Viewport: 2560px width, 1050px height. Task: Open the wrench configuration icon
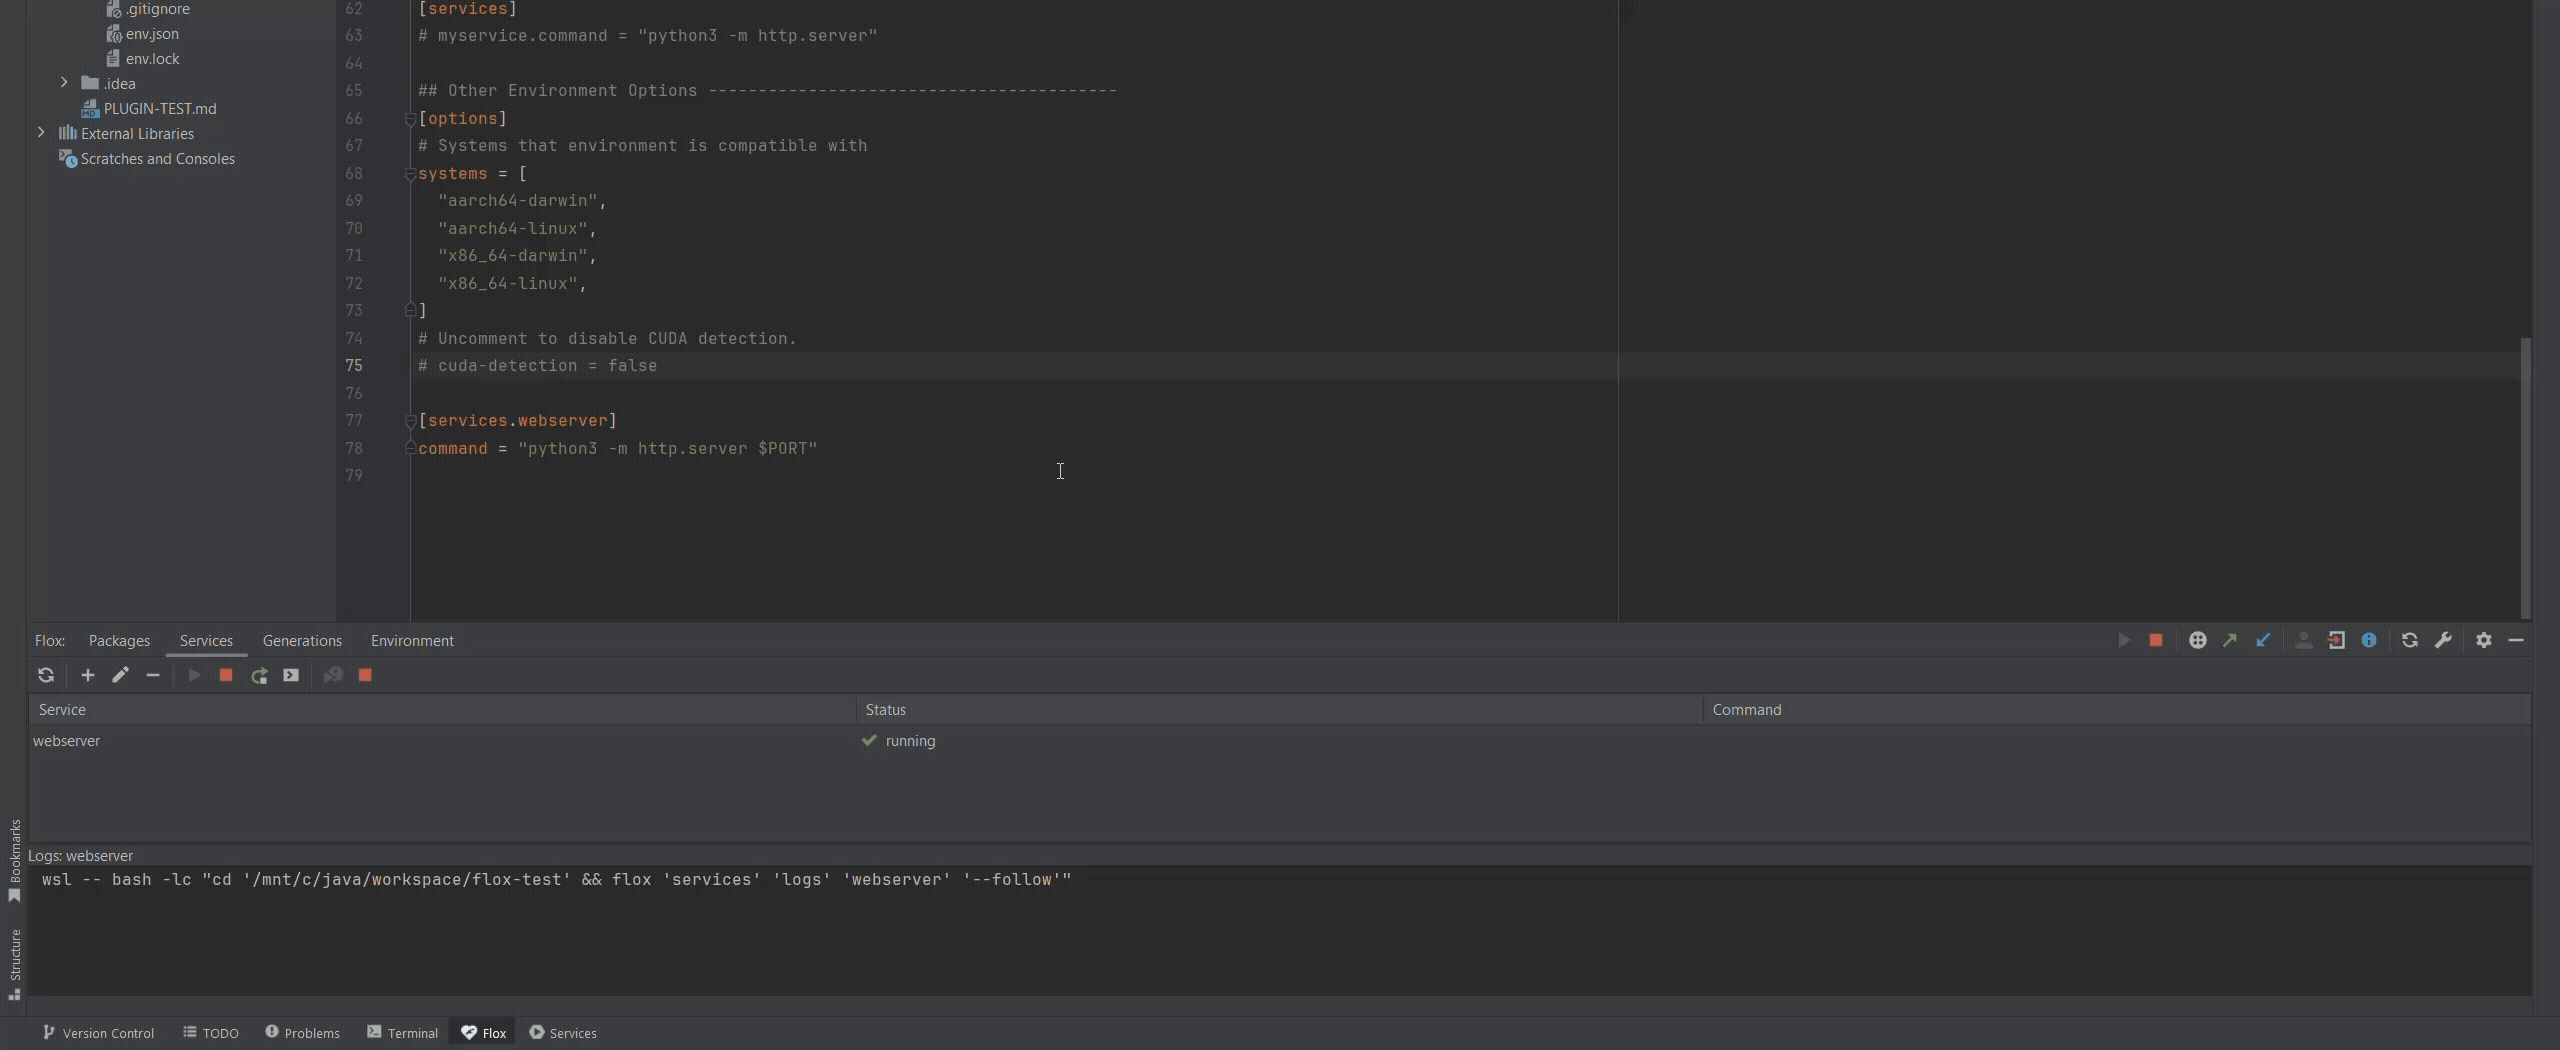point(2443,640)
